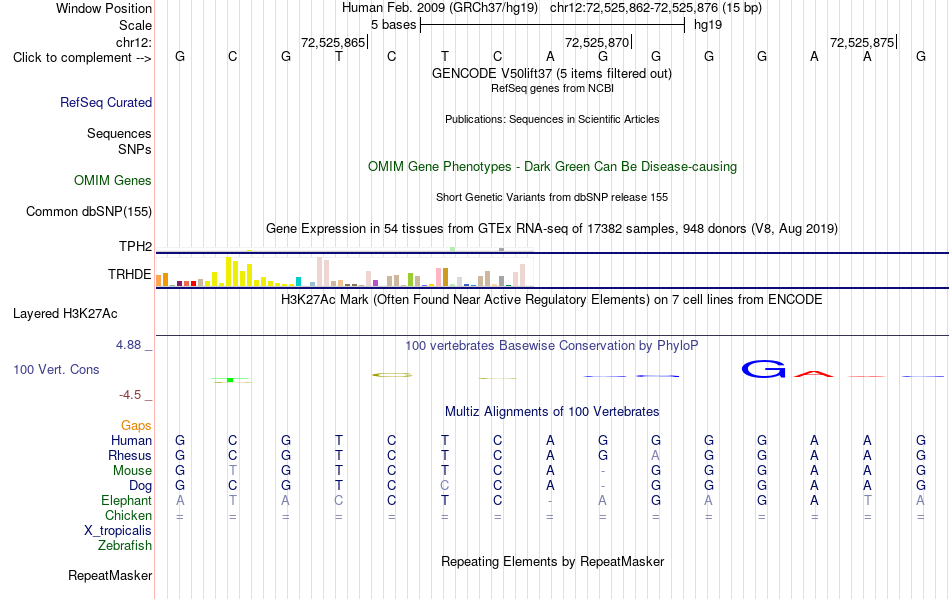Click the GTEx Gene Expression track title
Image resolution: width=950 pixels, height=599 pixels.
[552, 228]
